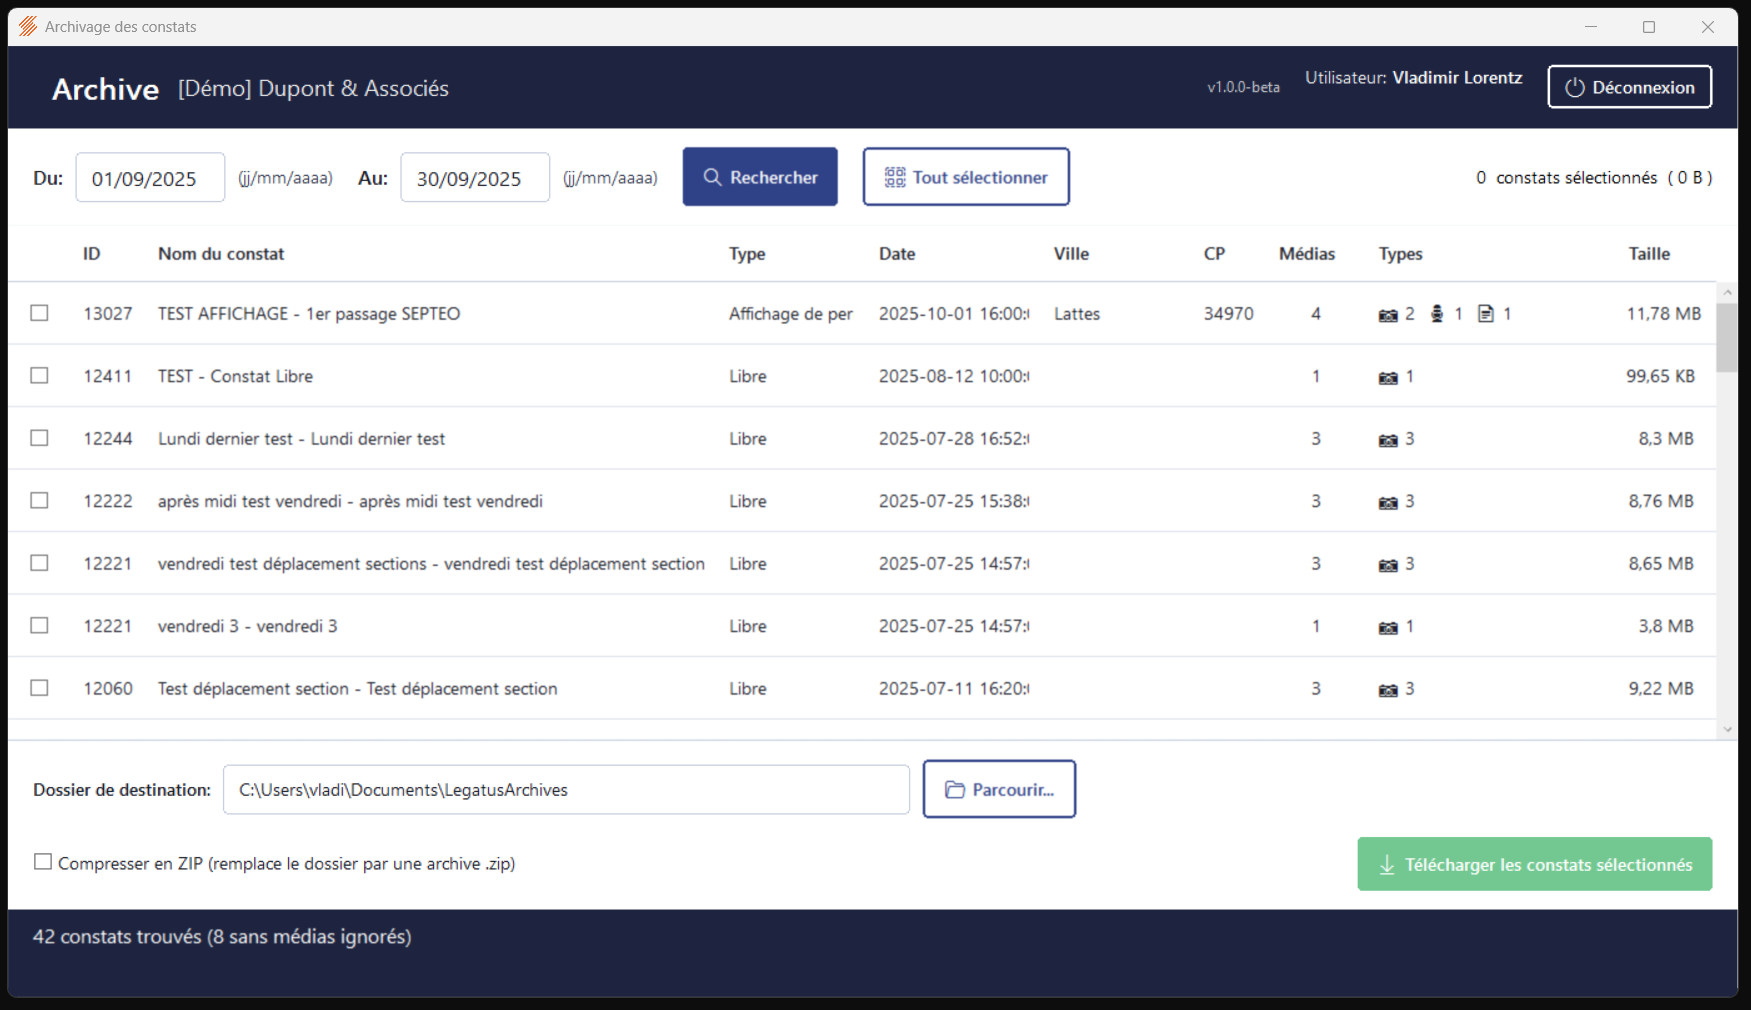
Task: Click the camera icon in row 12244
Action: 1388,440
